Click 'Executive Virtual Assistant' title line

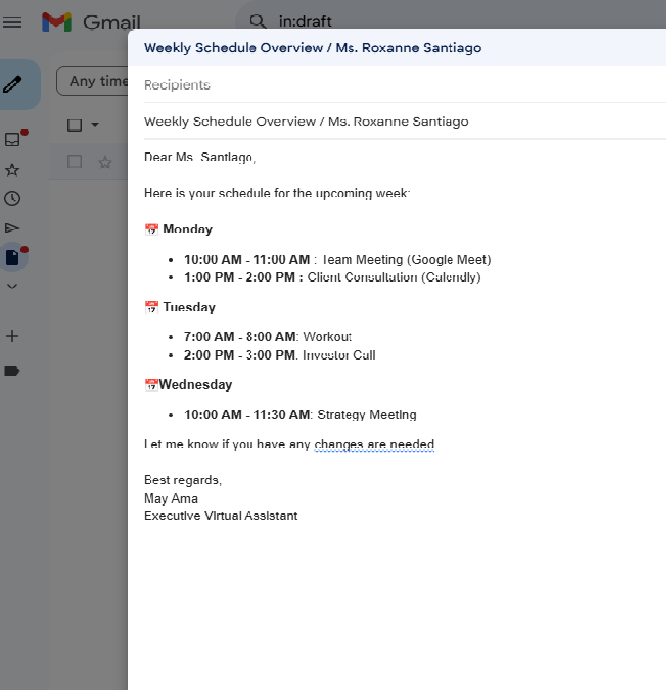221,516
